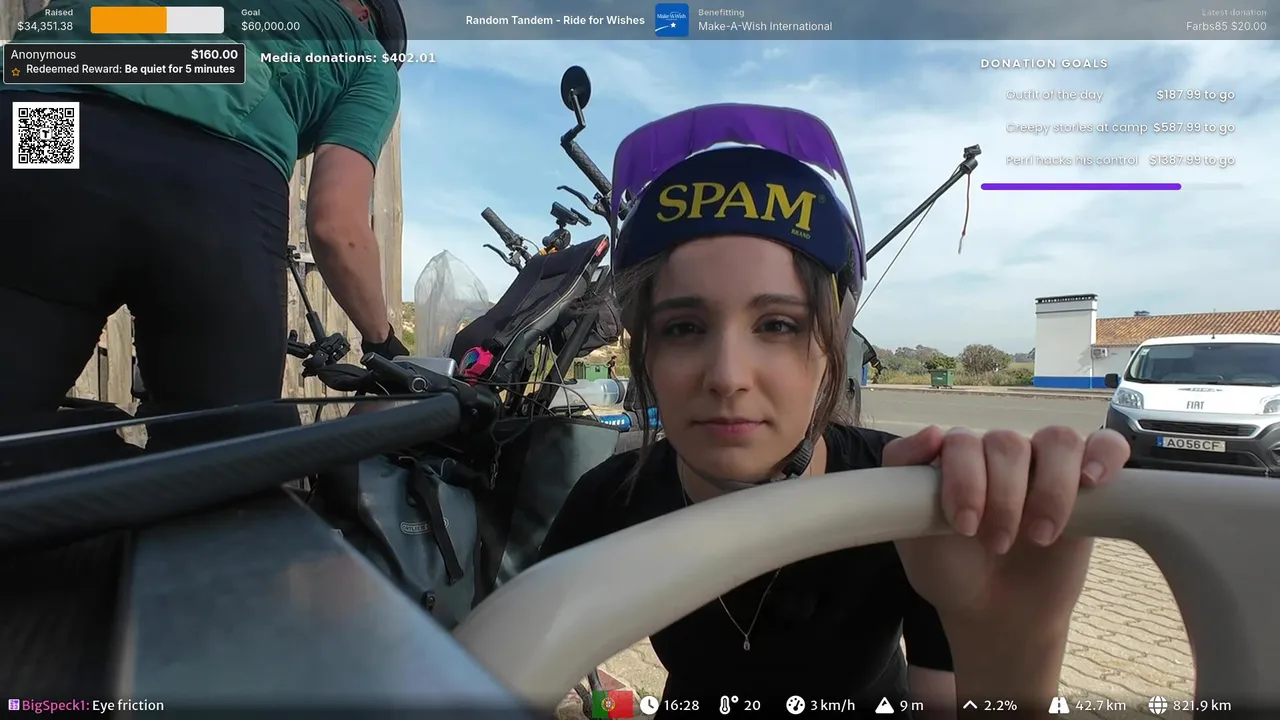The width and height of the screenshot is (1280, 720).
Task: Click the 821.9 km total distance readout
Action: point(1202,705)
